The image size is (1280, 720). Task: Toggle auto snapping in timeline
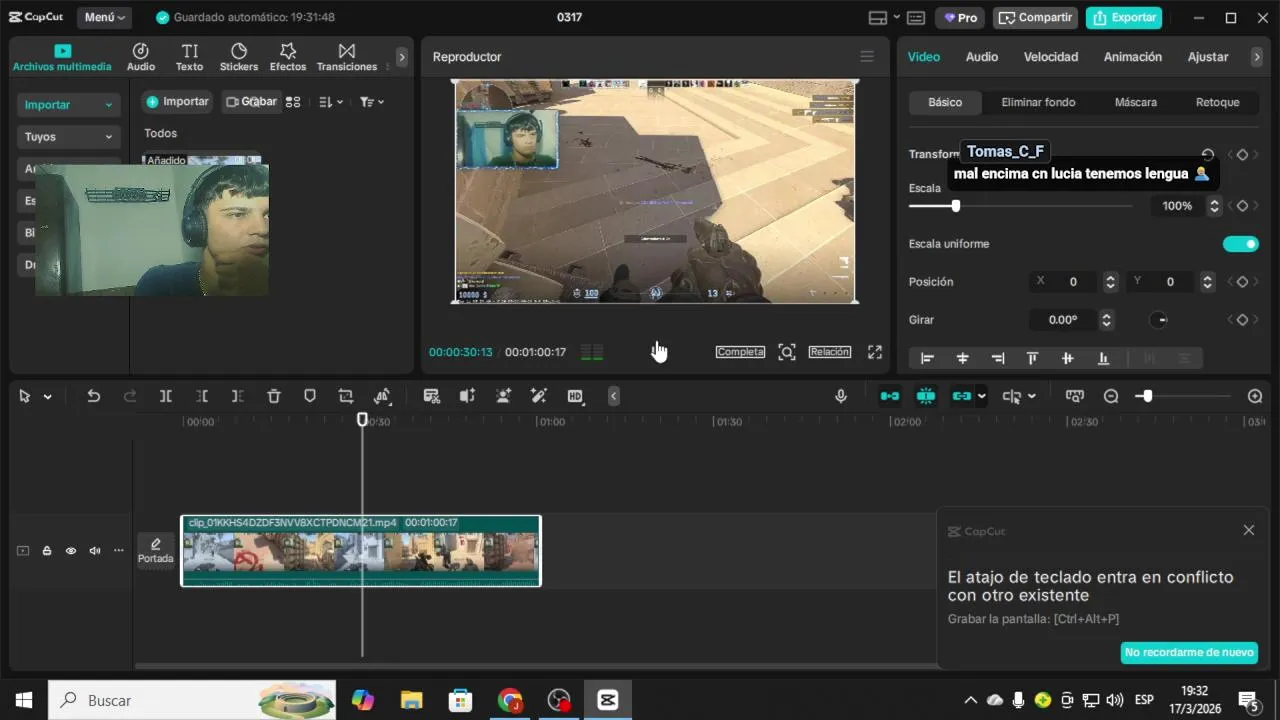(x=926, y=396)
